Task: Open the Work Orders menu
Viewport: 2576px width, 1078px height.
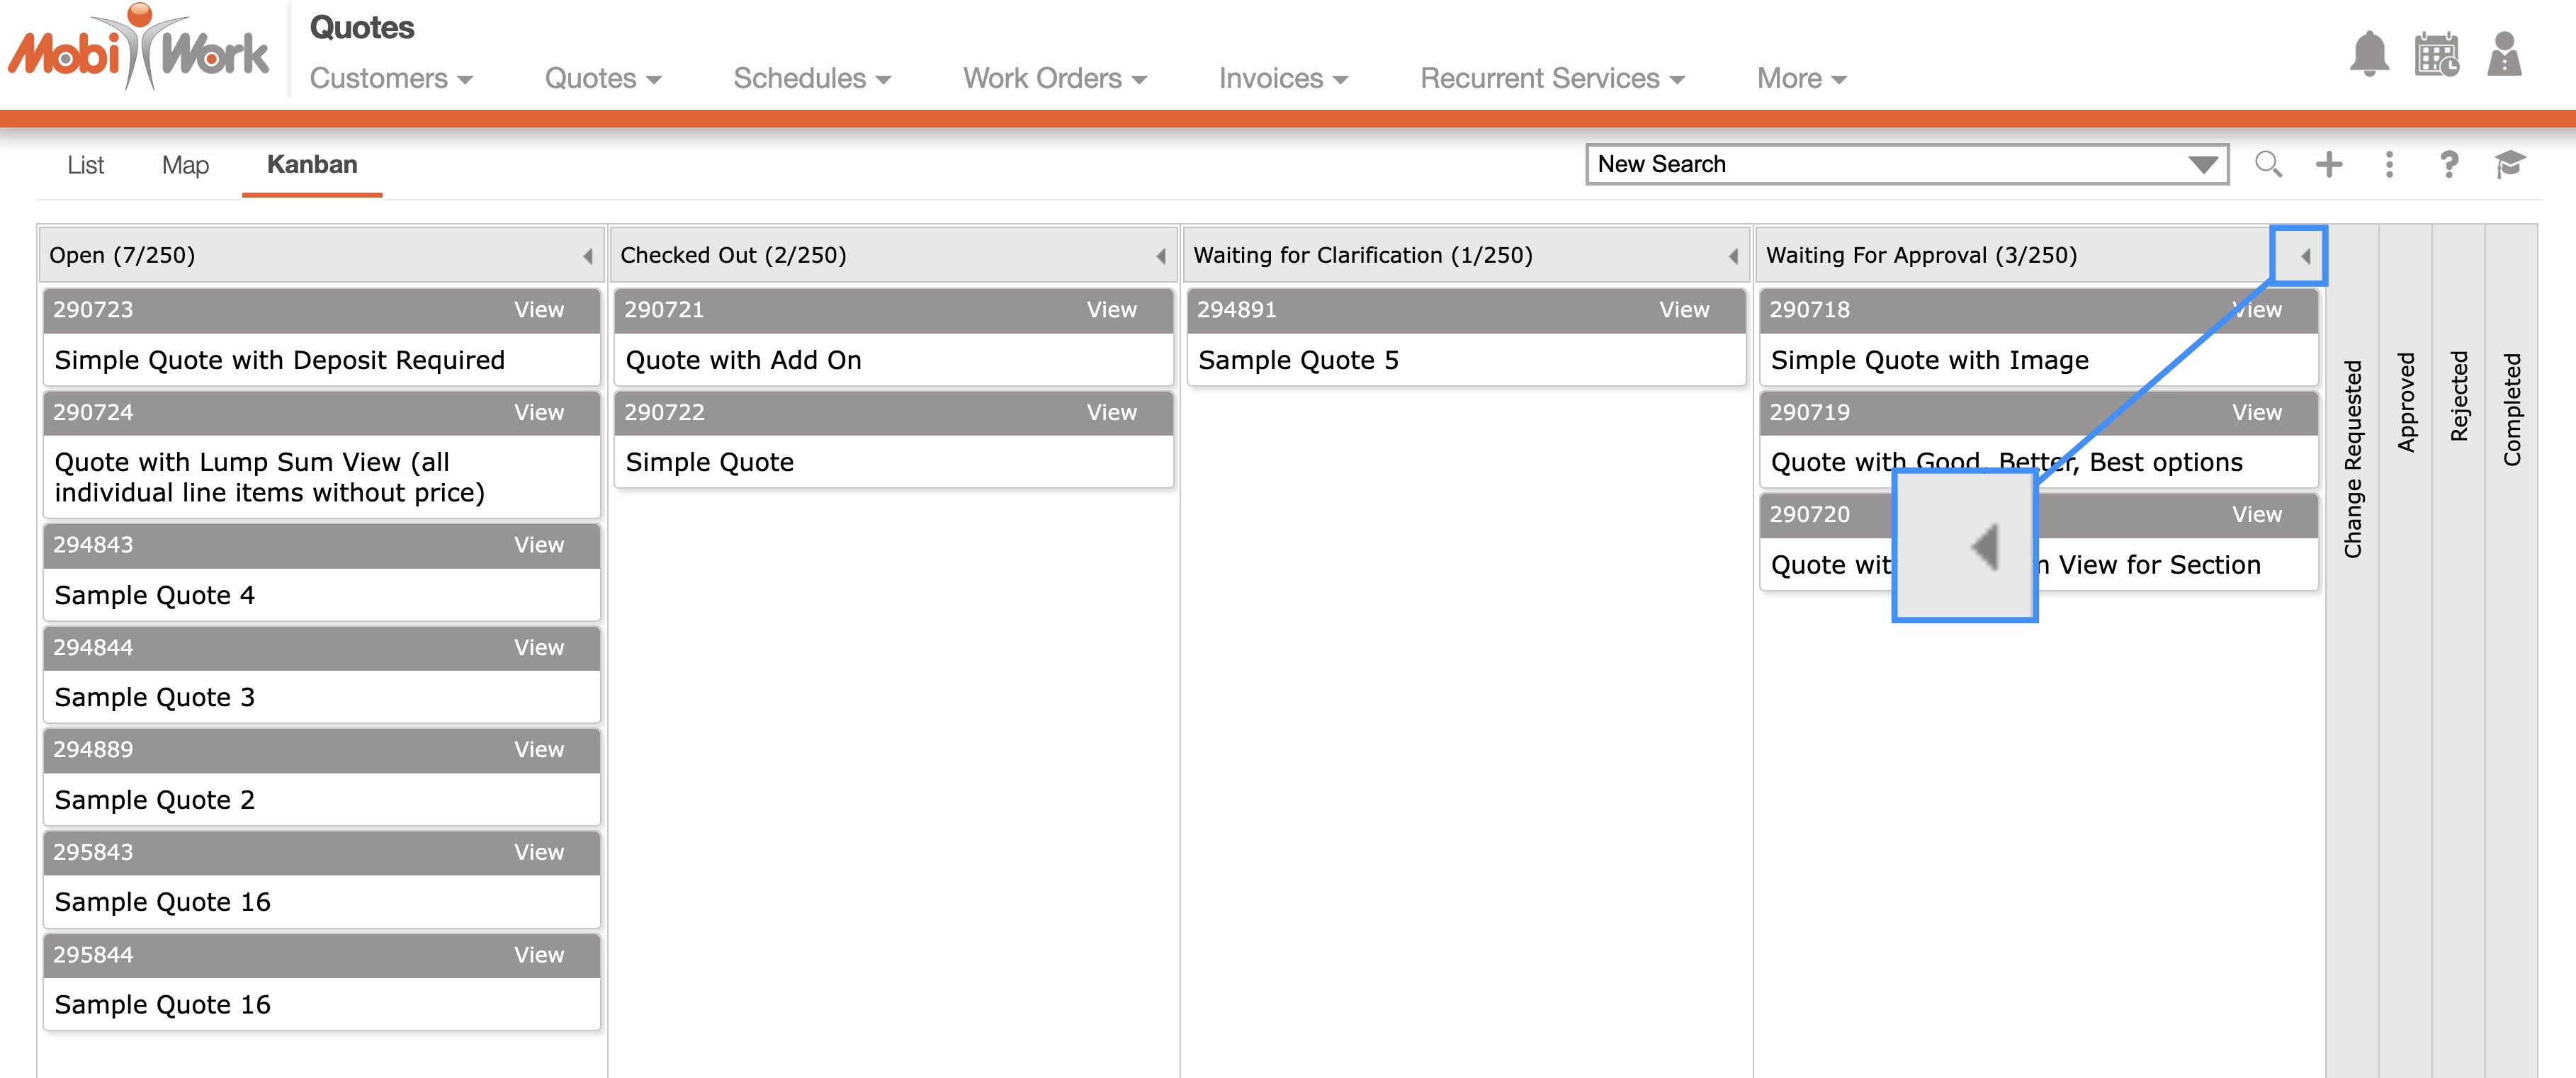Action: click(x=1054, y=78)
